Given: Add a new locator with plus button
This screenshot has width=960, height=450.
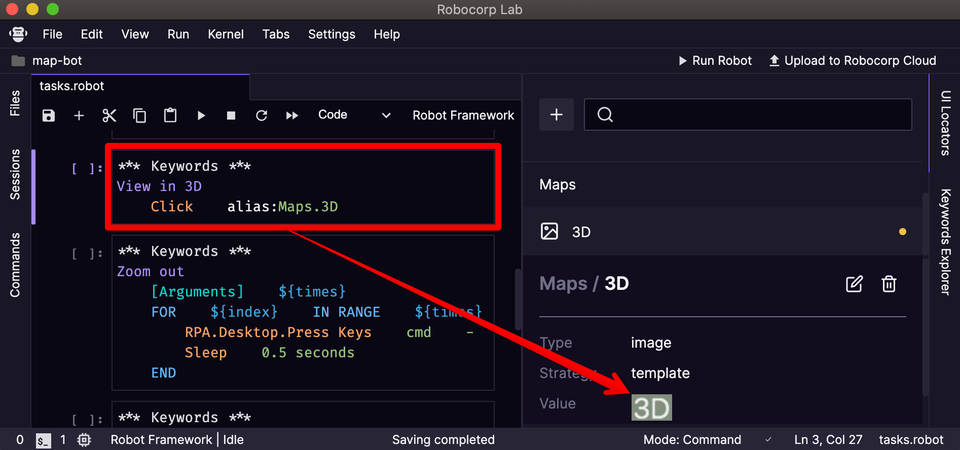Looking at the screenshot, I should (557, 115).
